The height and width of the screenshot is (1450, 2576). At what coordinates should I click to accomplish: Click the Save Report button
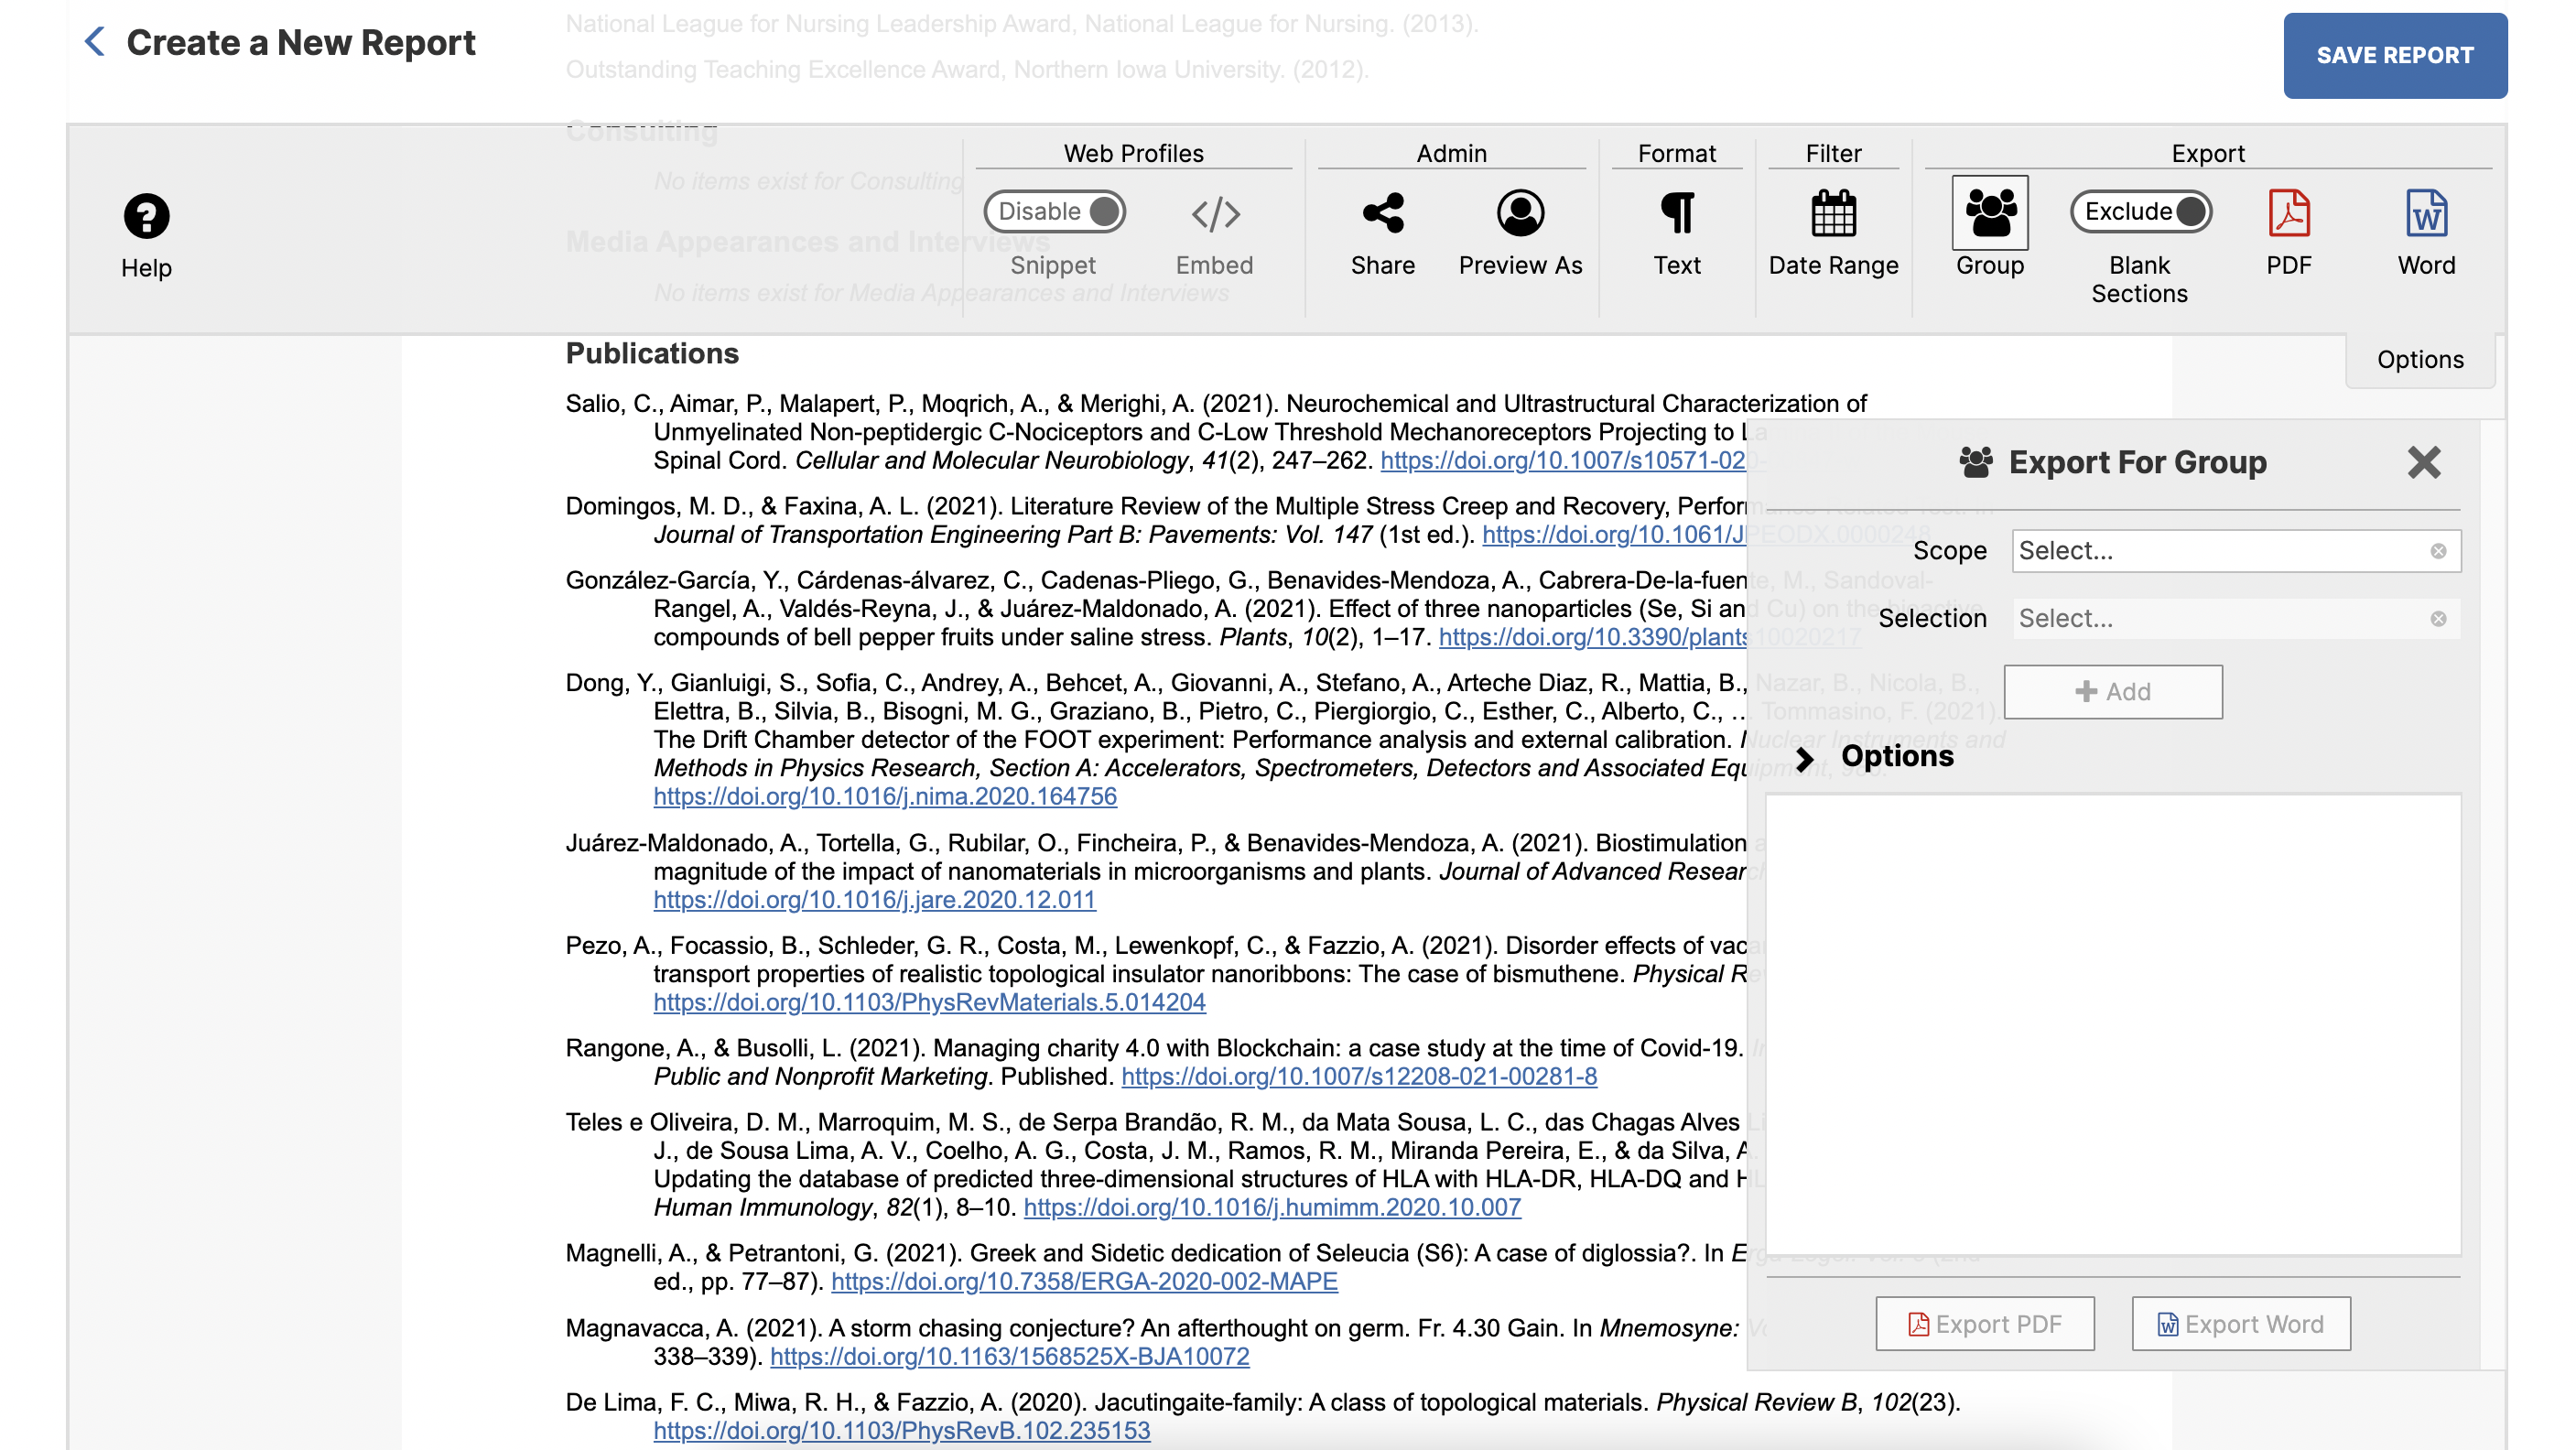2395,55
